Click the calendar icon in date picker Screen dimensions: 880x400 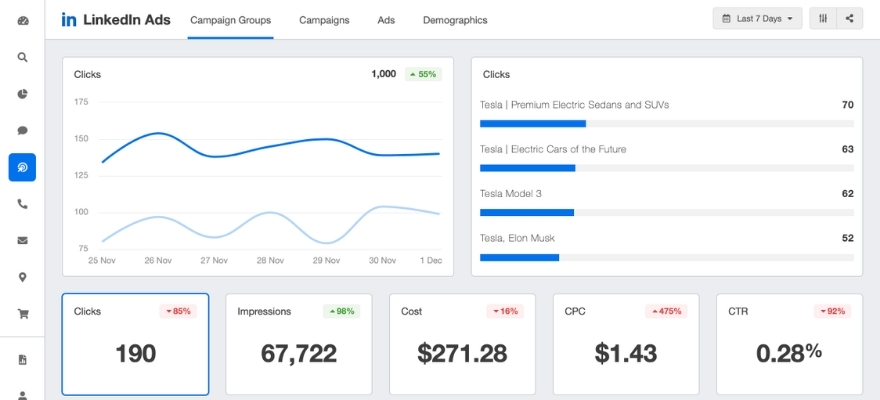click(726, 19)
